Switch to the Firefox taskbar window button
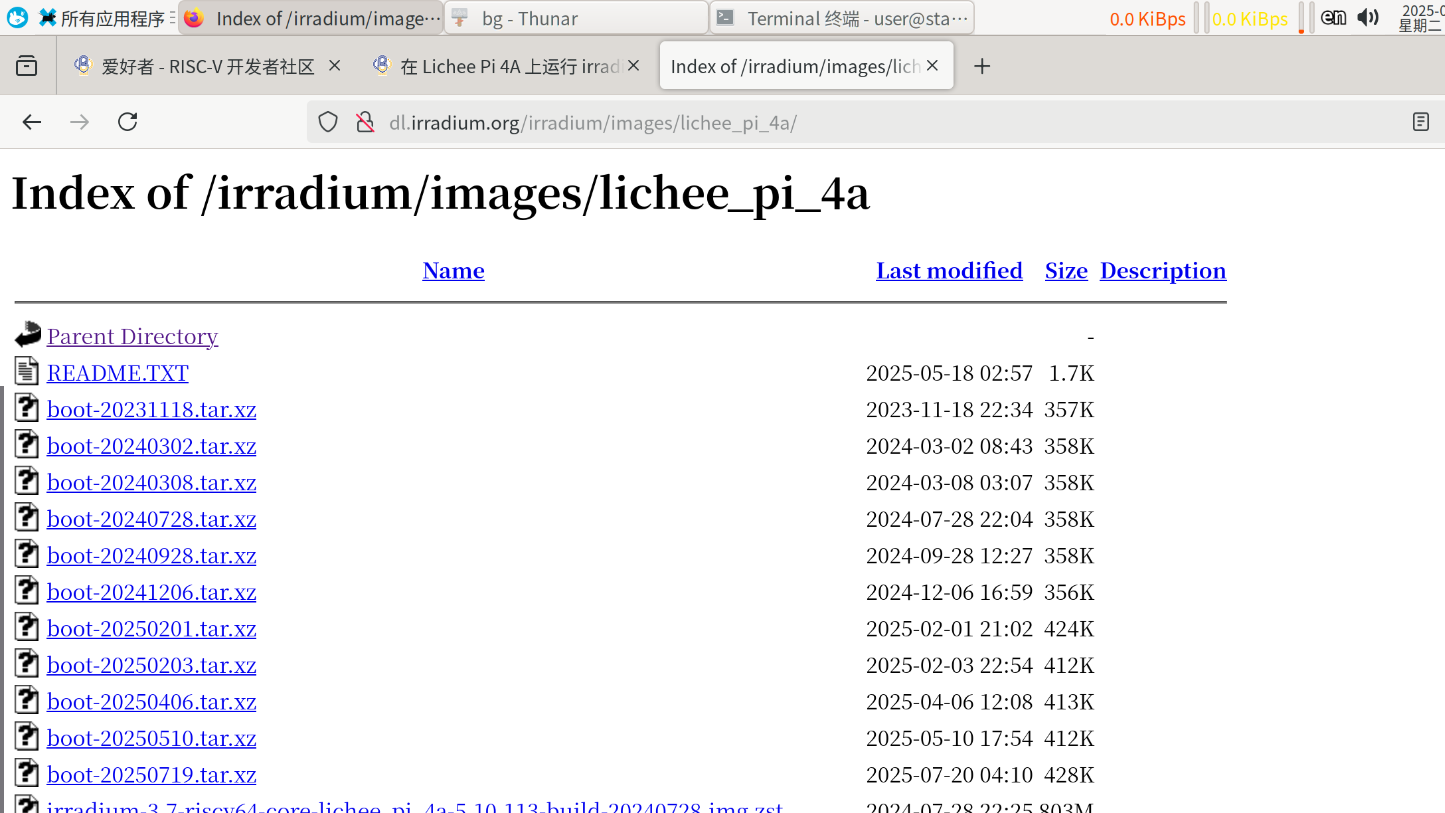This screenshot has height=813, width=1445. [x=311, y=18]
